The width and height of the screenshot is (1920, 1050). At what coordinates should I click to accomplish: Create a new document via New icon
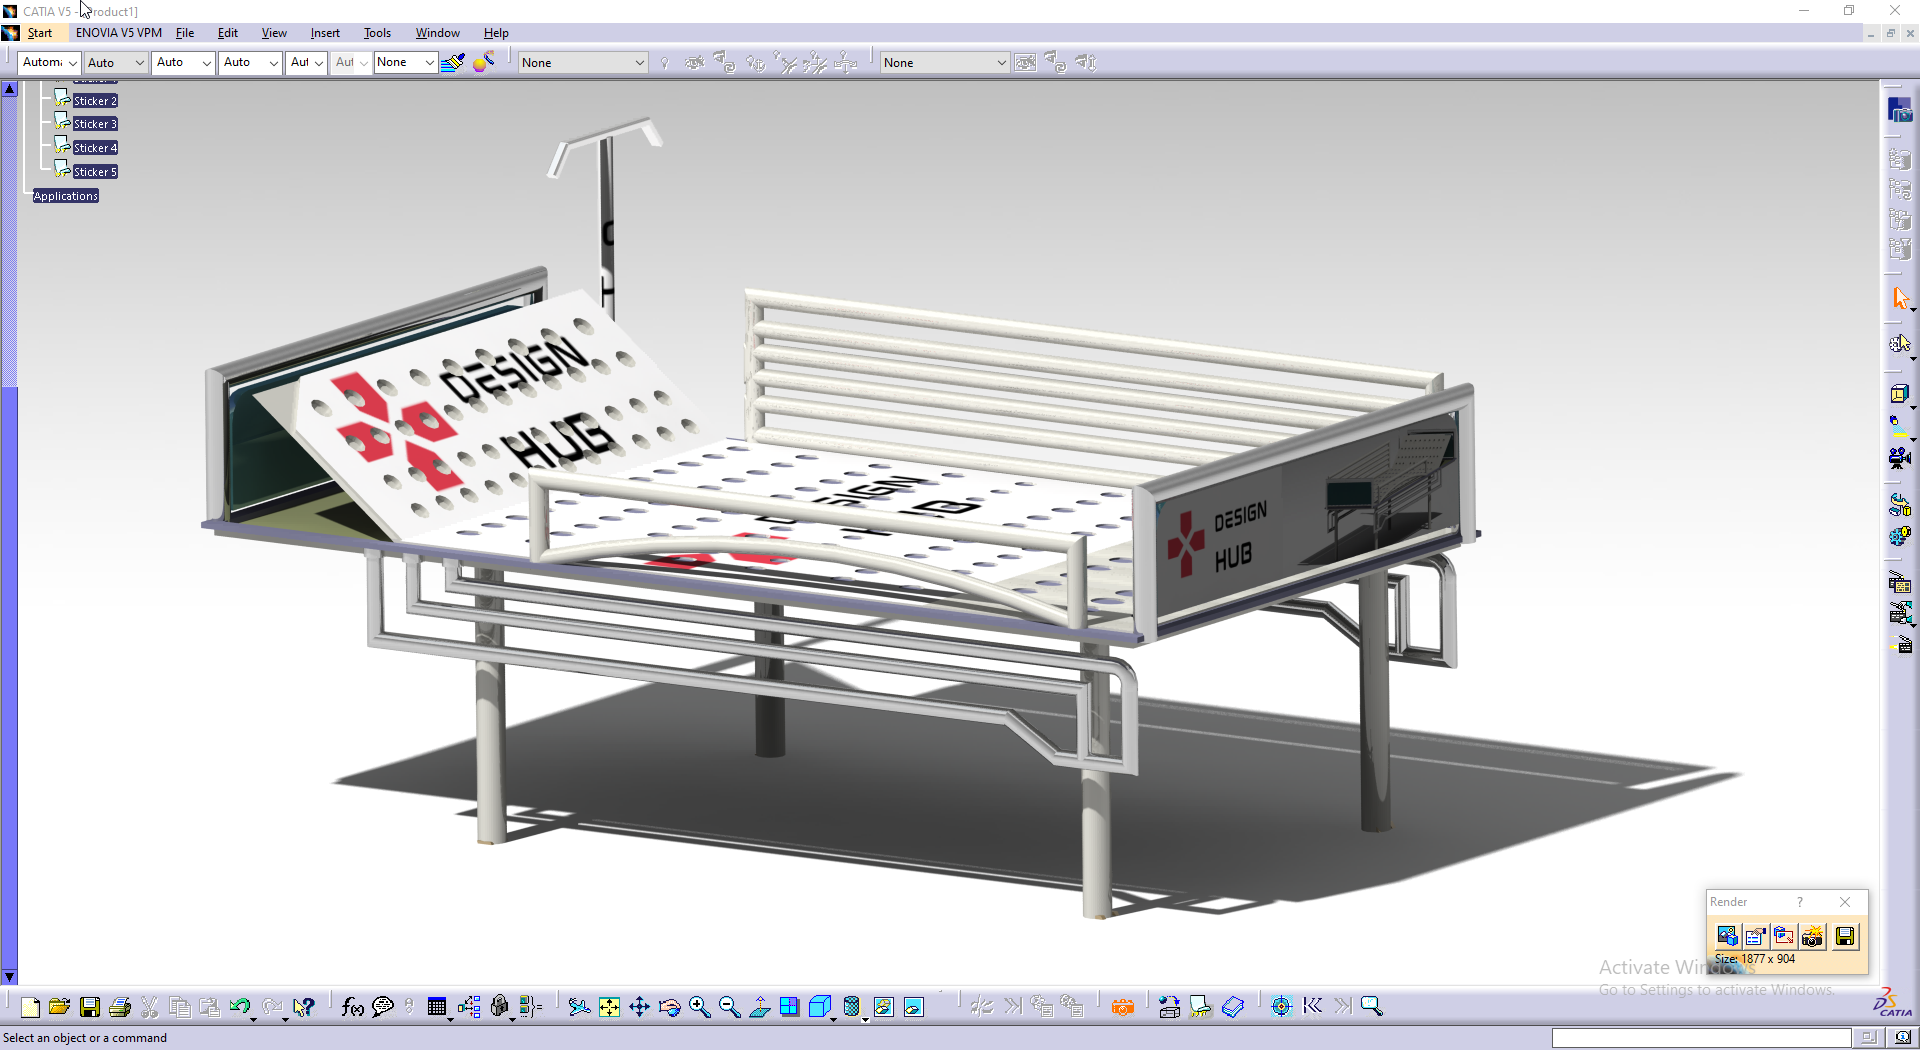[x=30, y=1007]
